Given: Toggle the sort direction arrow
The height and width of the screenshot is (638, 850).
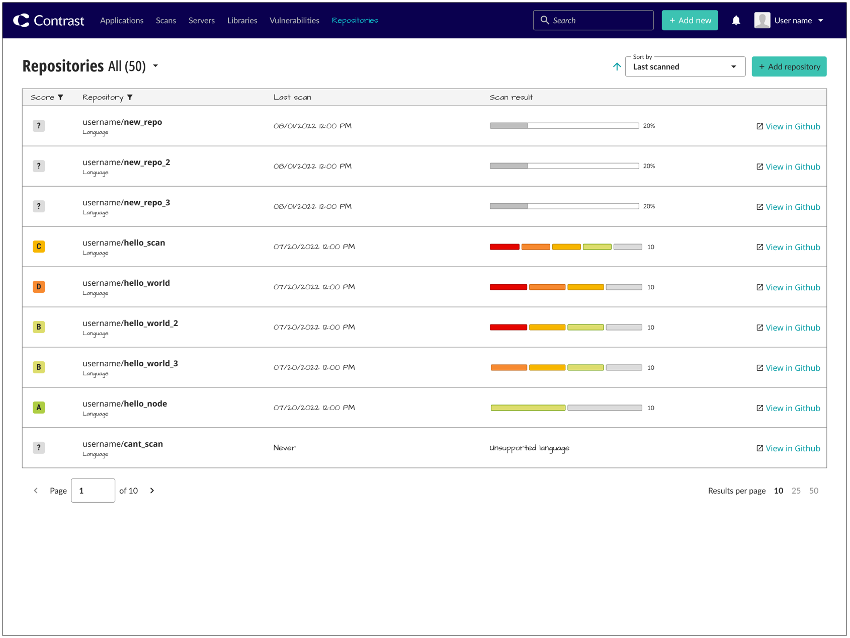Looking at the screenshot, I should [617, 67].
